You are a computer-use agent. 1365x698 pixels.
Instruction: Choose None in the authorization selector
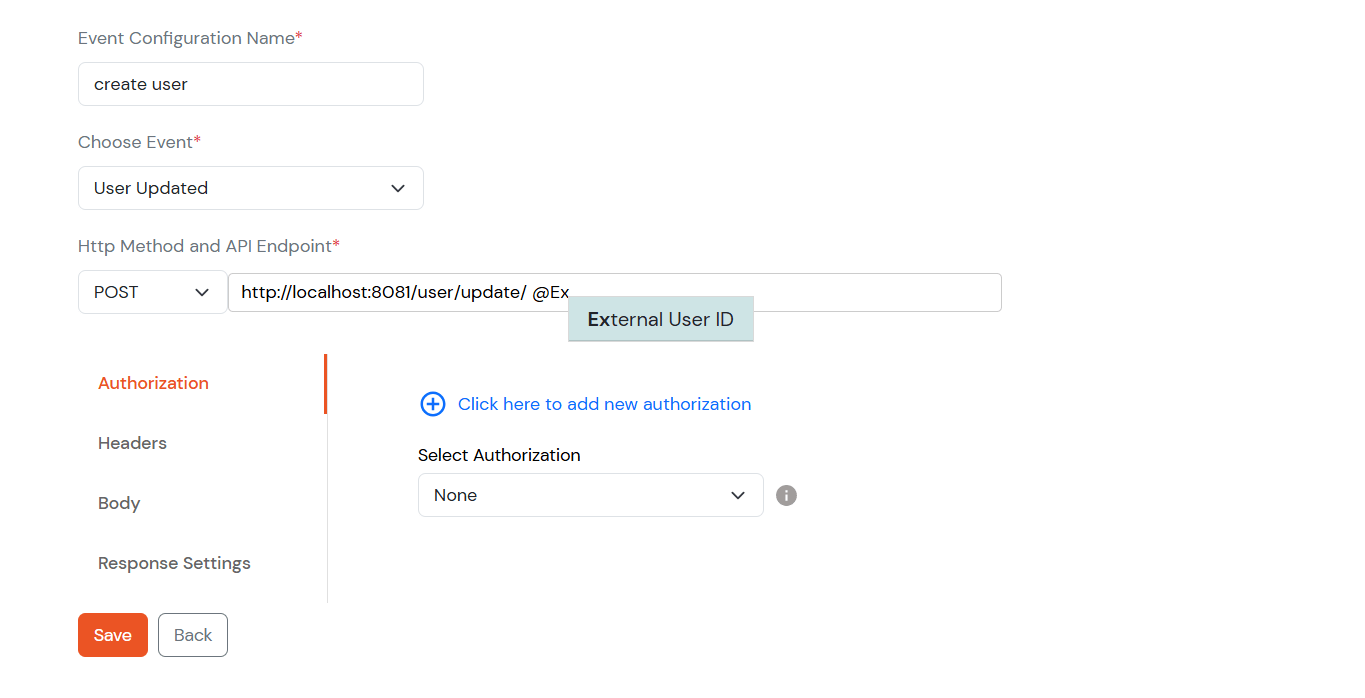(x=590, y=495)
